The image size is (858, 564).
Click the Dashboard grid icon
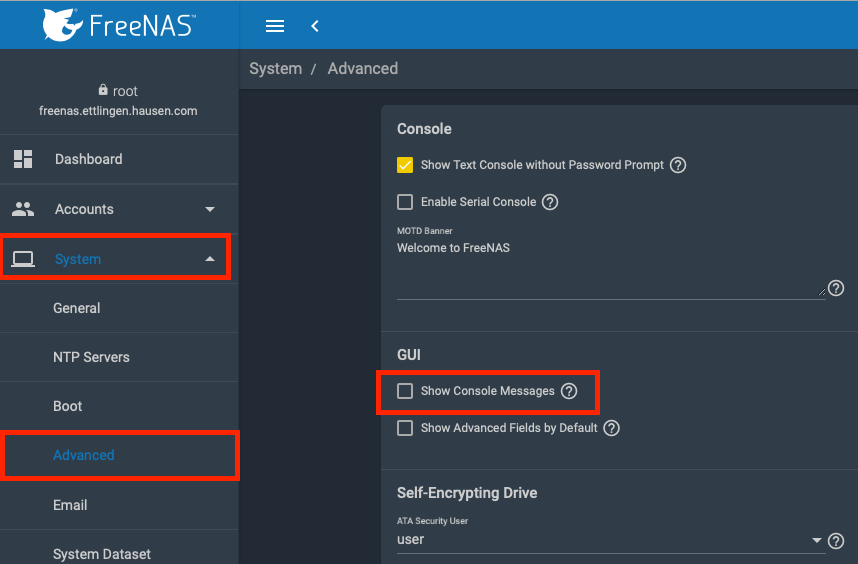pyautogui.click(x=23, y=159)
